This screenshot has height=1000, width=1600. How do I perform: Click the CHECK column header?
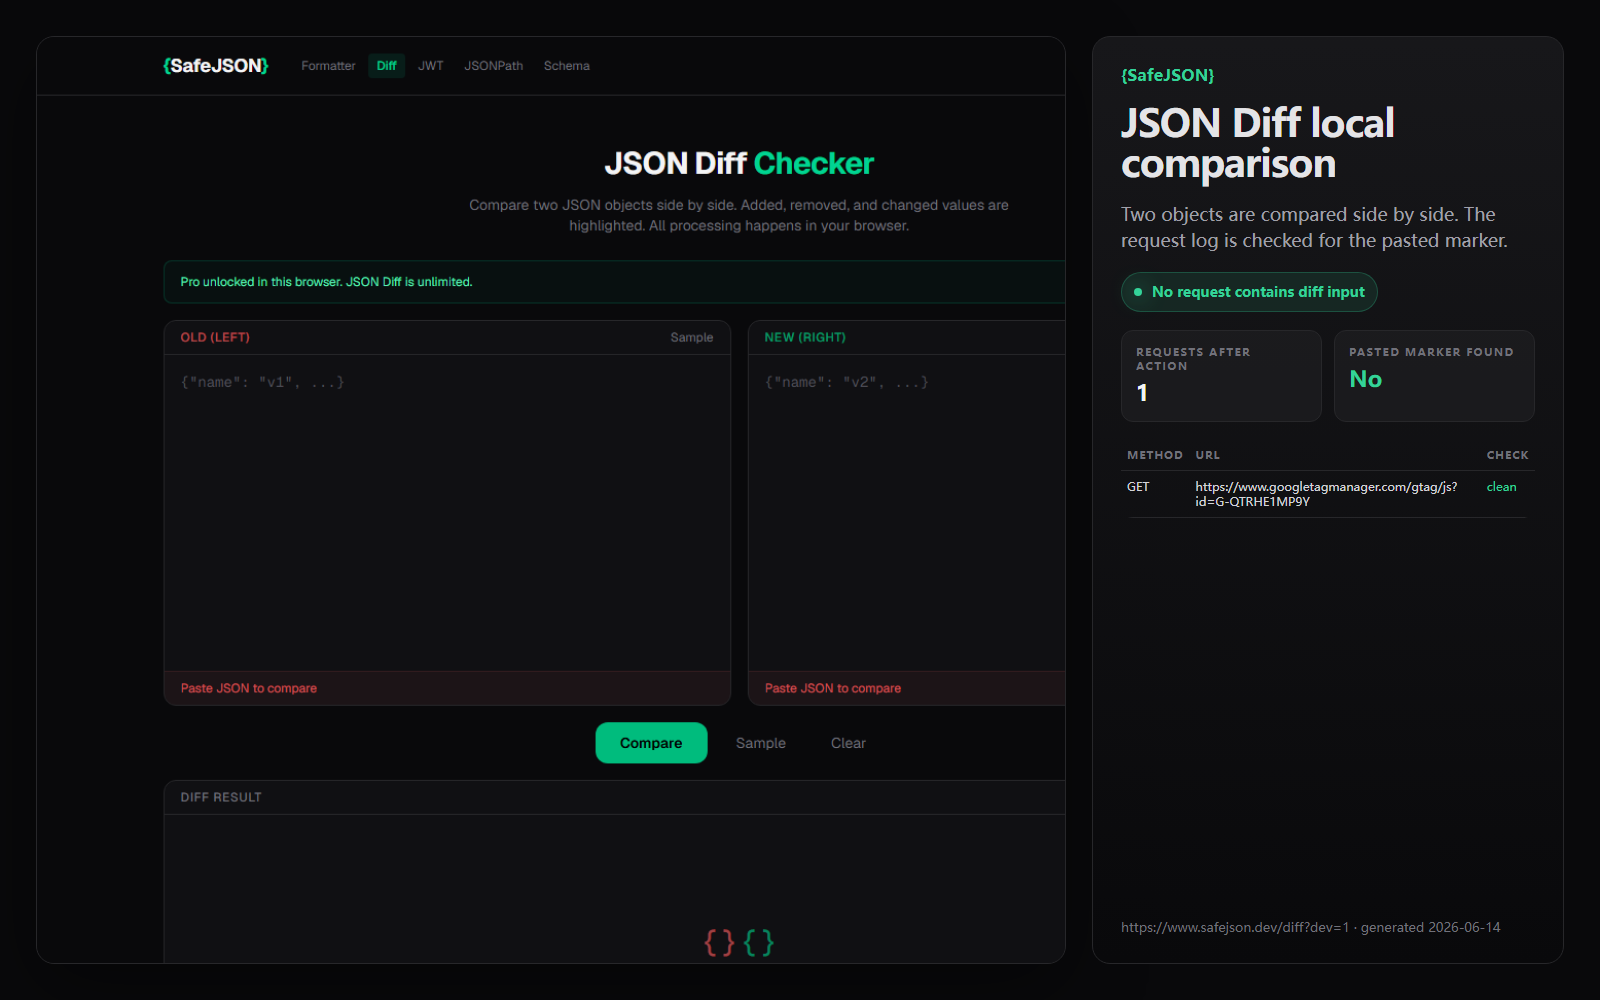click(1507, 455)
